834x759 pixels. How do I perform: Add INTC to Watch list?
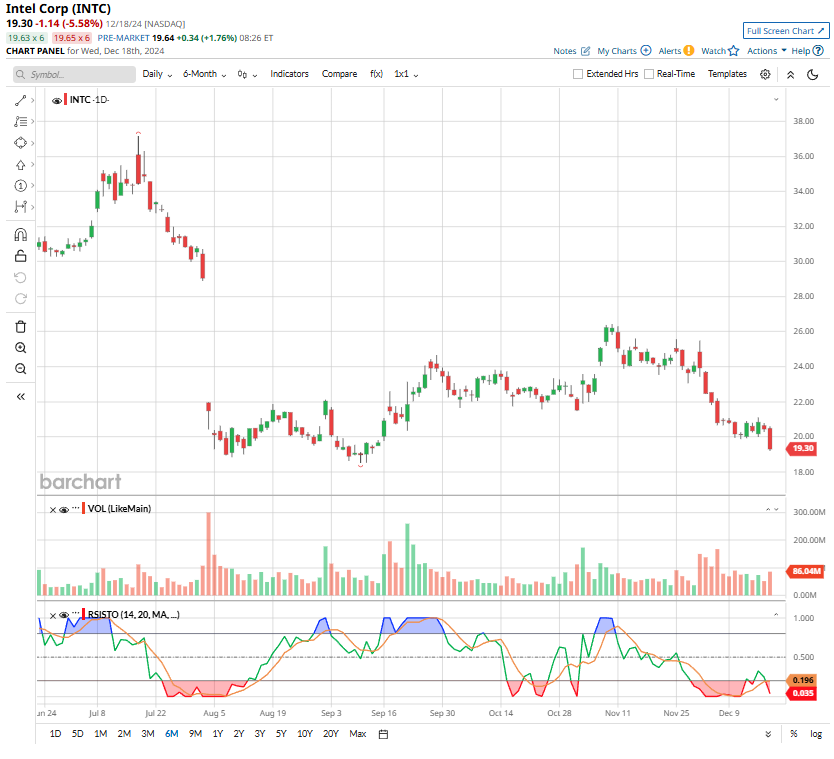click(x=720, y=51)
